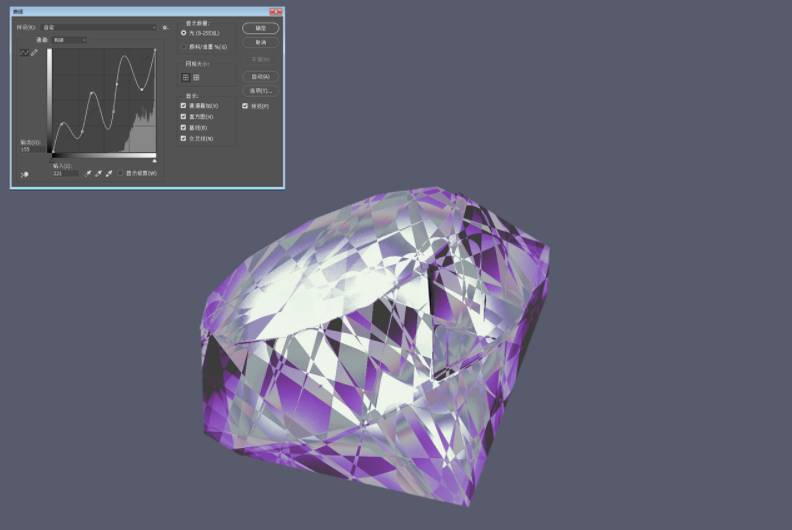792x530 pixels.
Task: Choose the simple 4x4 grid icon
Action: (185, 76)
